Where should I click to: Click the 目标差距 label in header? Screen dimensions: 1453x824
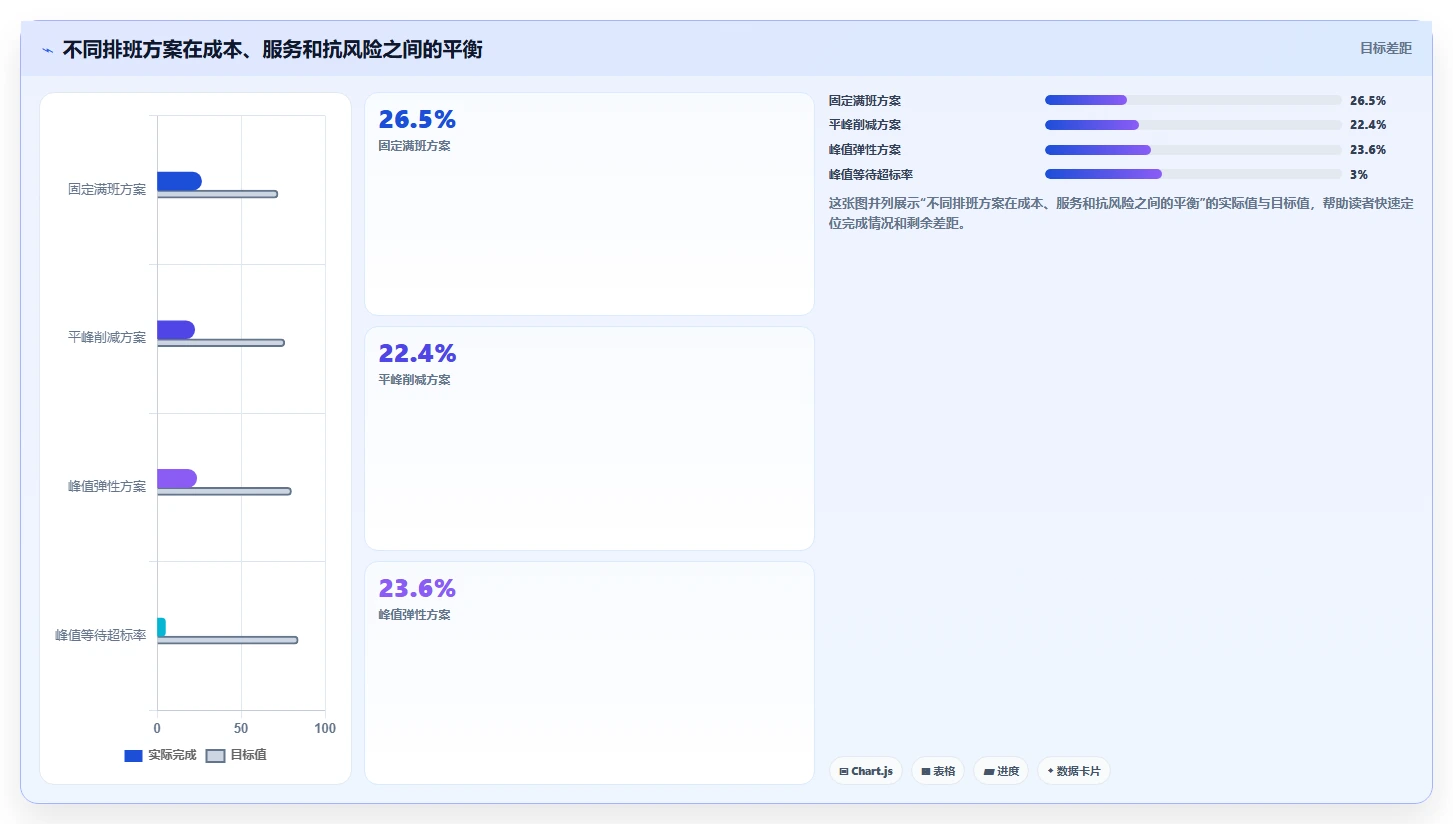click(1386, 48)
